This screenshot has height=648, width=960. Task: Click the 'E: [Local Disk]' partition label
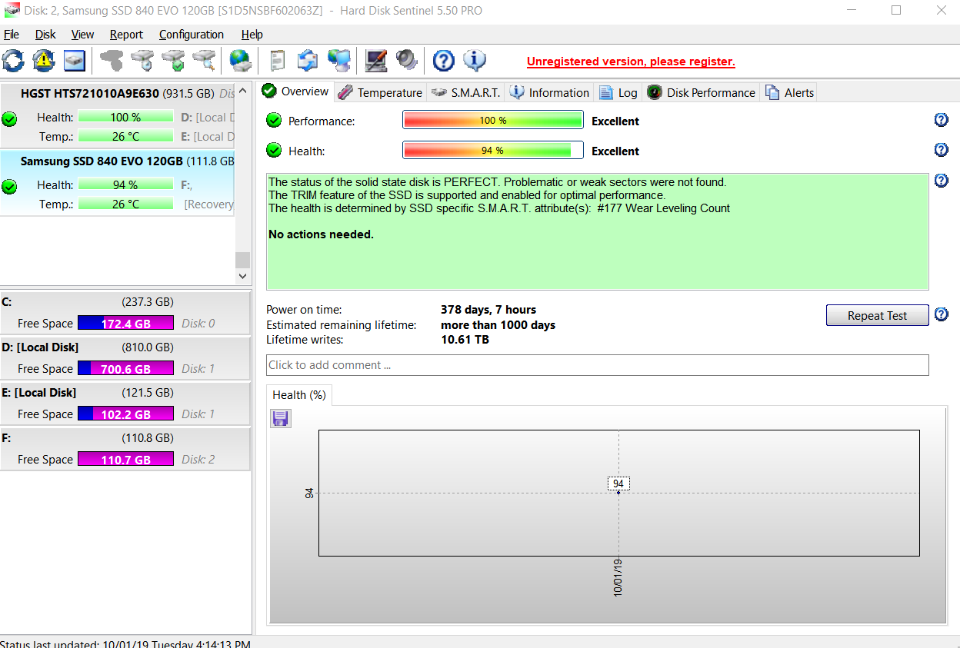click(39, 393)
